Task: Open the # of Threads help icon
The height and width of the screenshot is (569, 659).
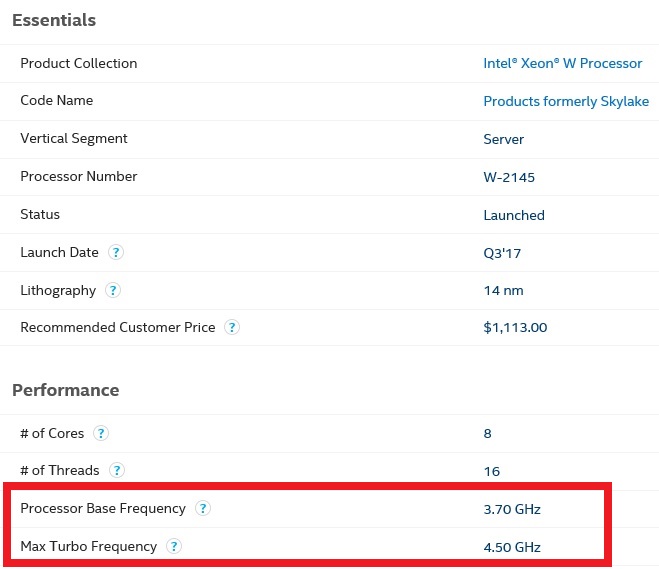Action: click(x=117, y=470)
